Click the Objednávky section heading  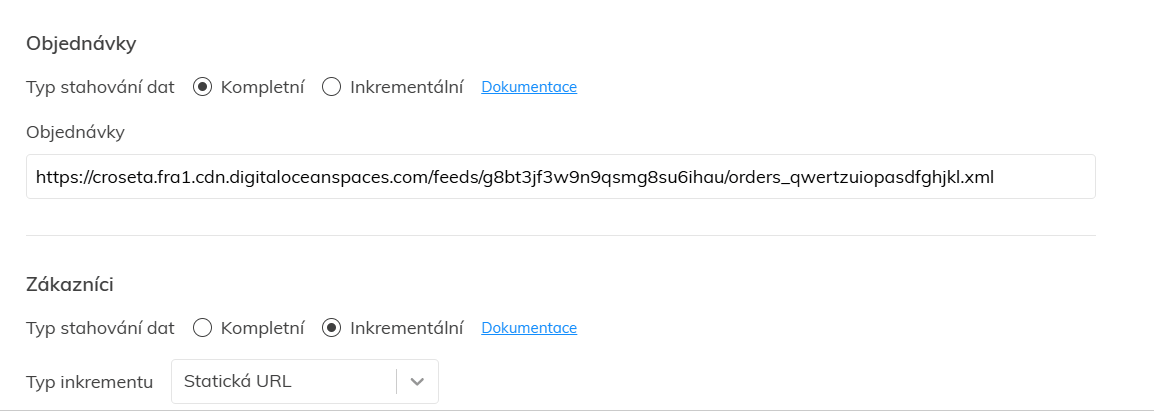click(x=81, y=43)
